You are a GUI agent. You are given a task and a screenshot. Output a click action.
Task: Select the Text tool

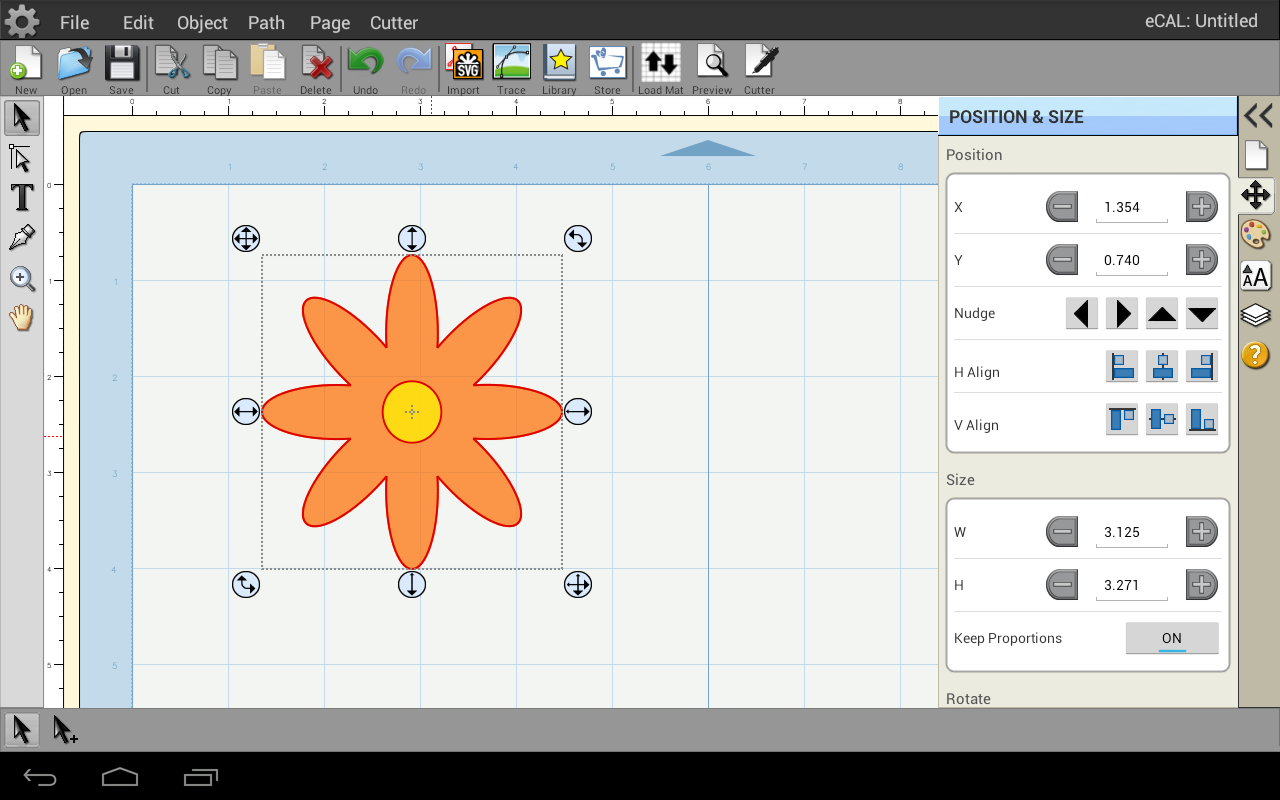[22, 198]
